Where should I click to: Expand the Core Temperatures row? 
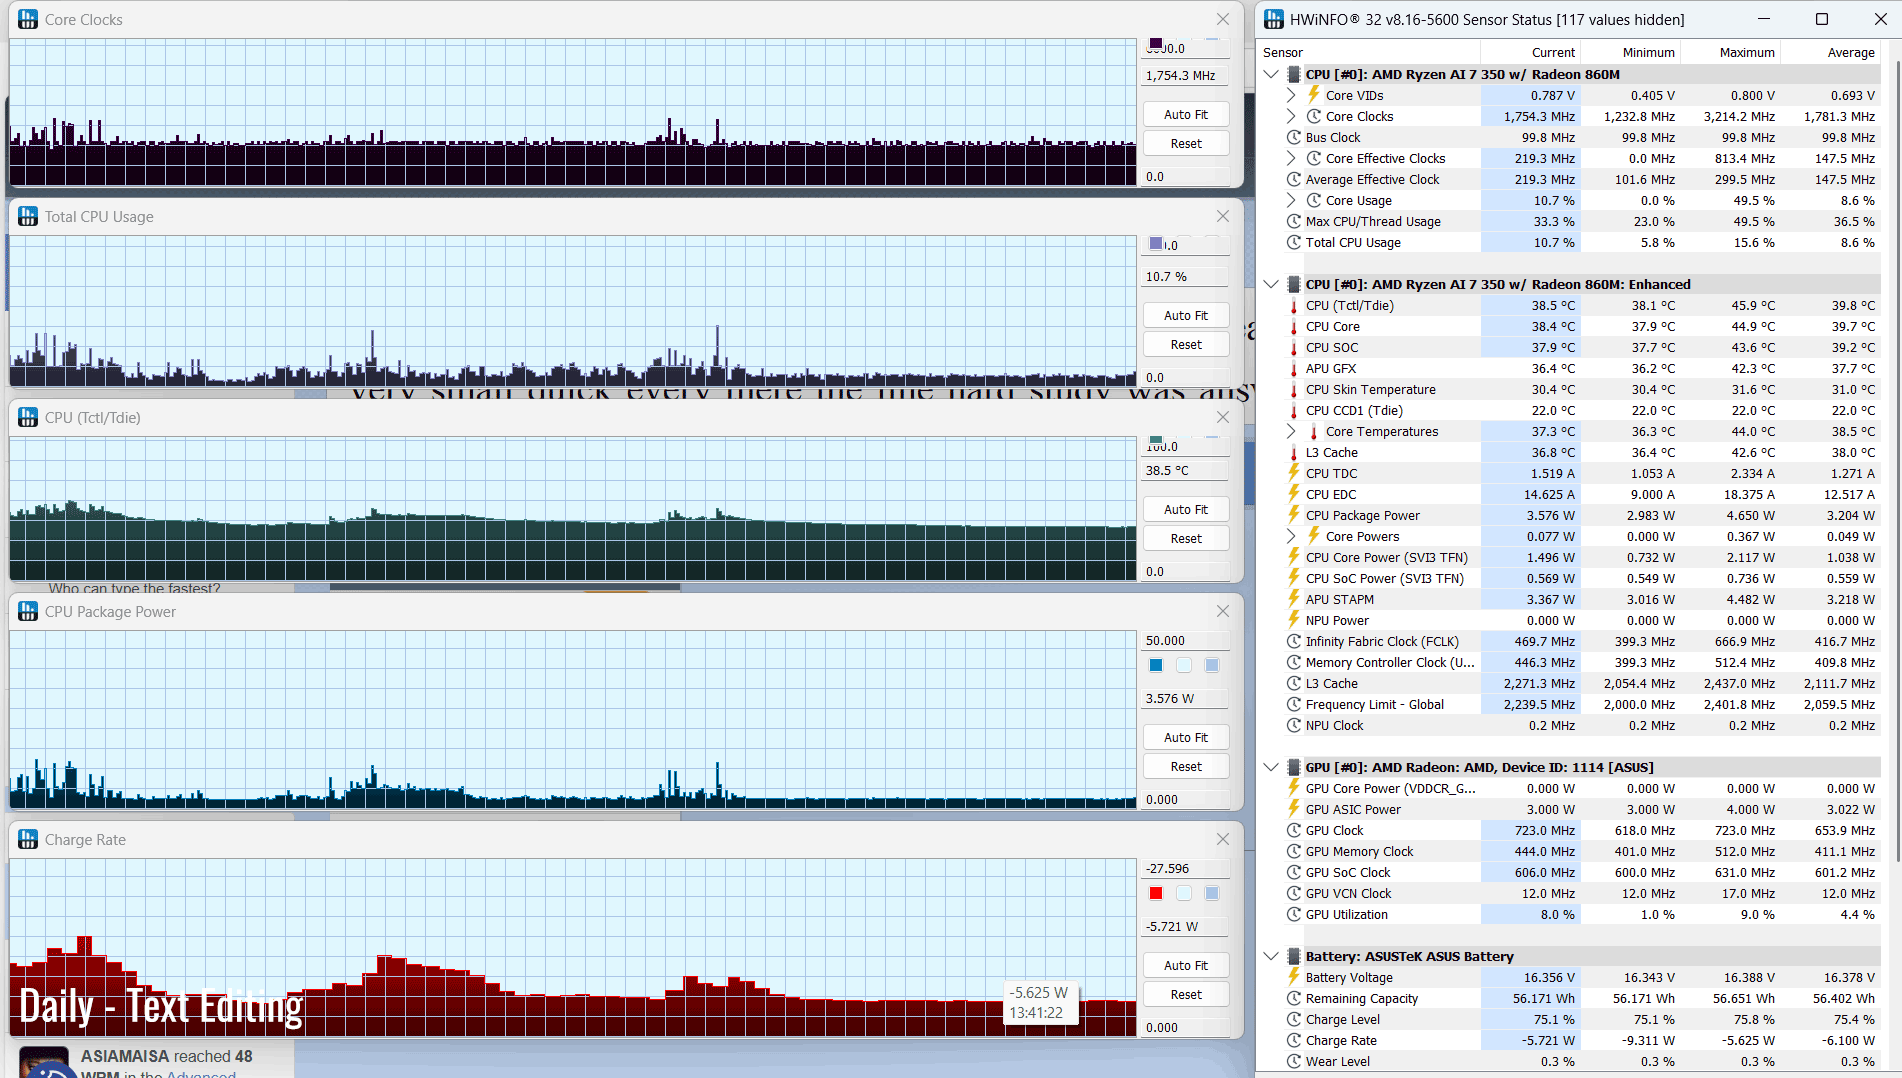(x=1291, y=432)
